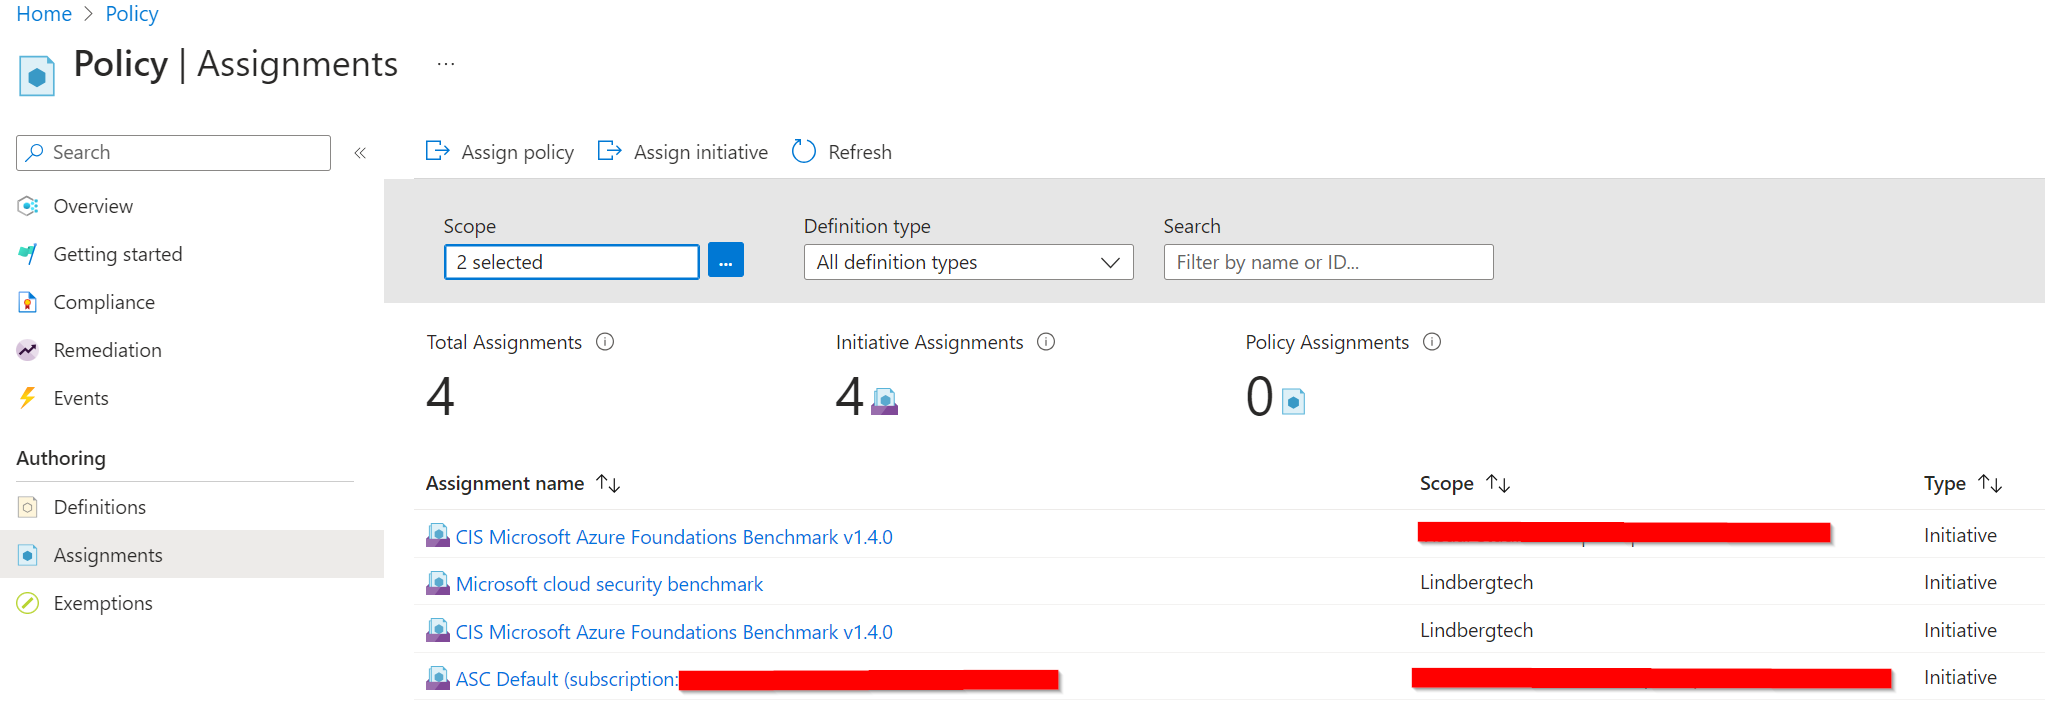Focus the Filter by name or ID box
The height and width of the screenshot is (712, 2045).
click(x=1328, y=262)
